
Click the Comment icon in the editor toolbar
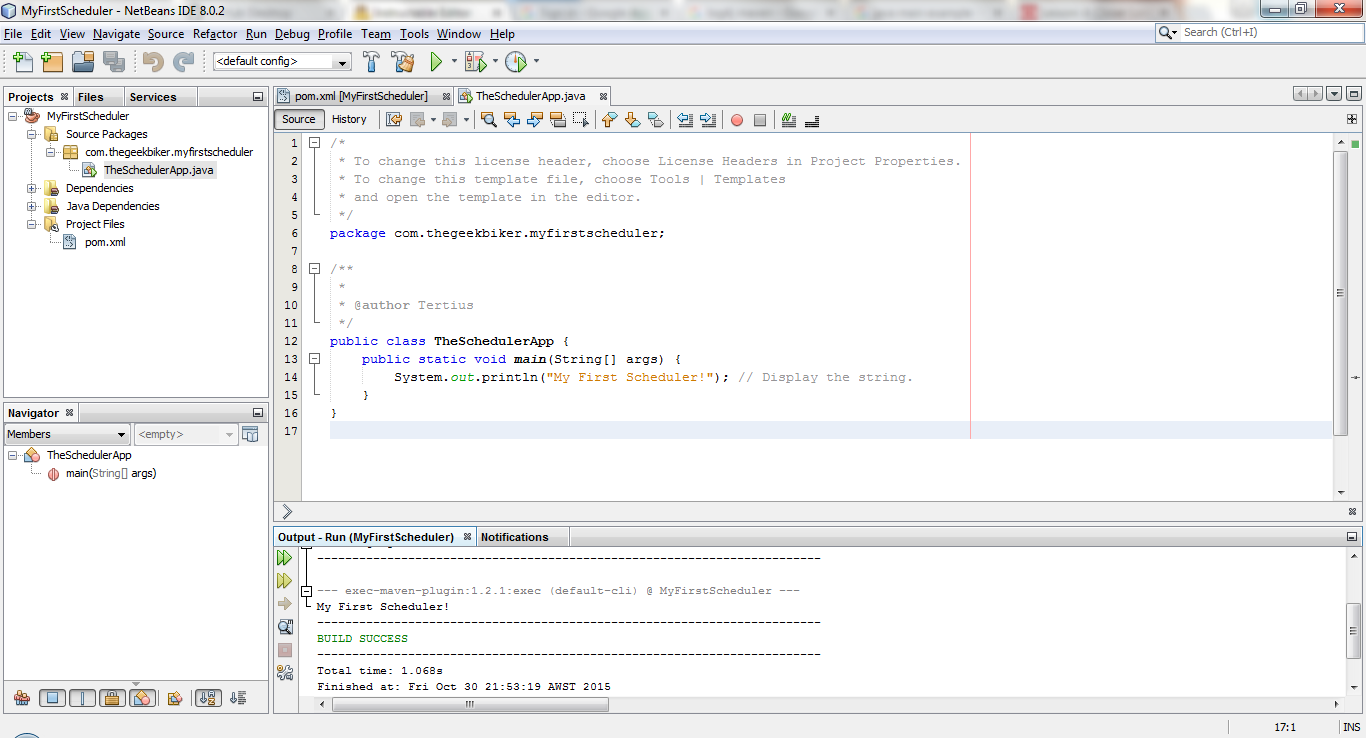point(789,120)
